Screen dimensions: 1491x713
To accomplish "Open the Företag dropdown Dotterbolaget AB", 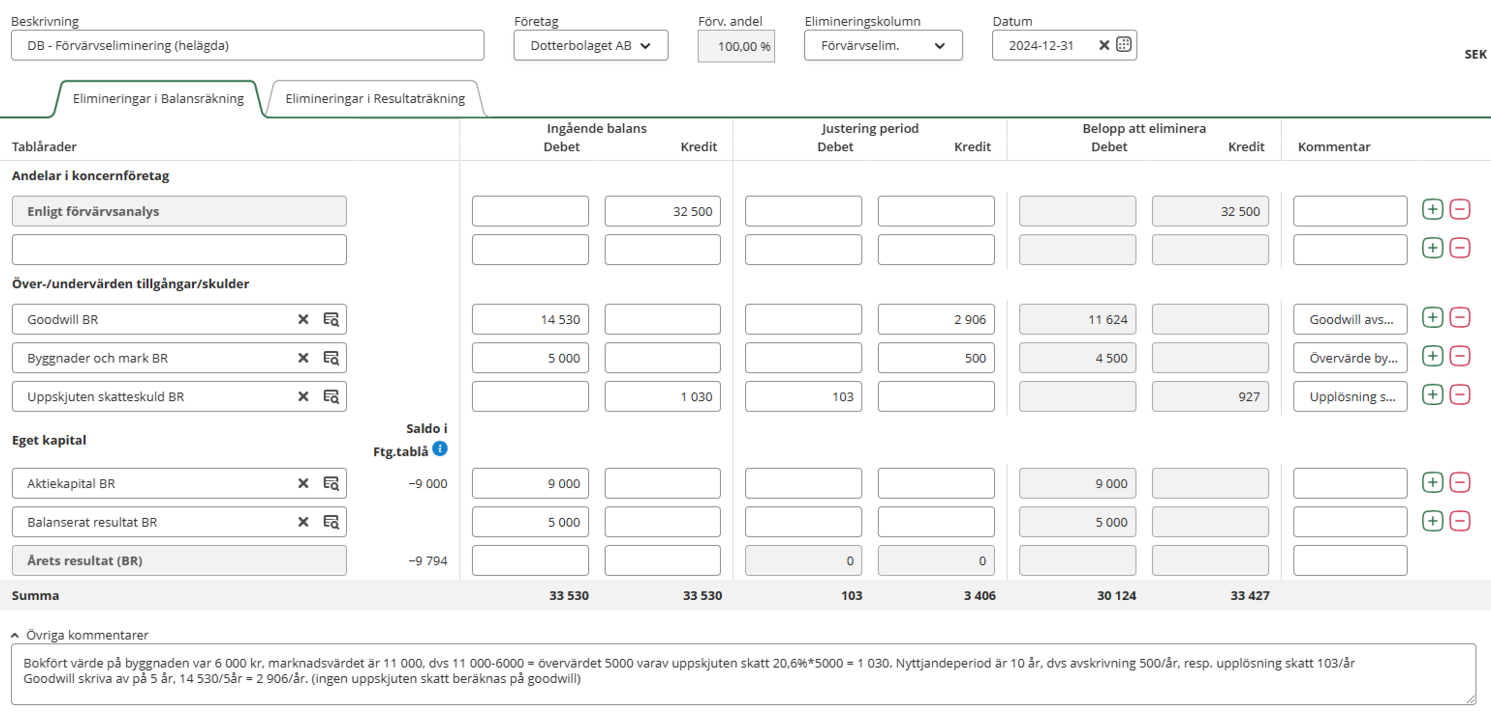I will click(590, 45).
